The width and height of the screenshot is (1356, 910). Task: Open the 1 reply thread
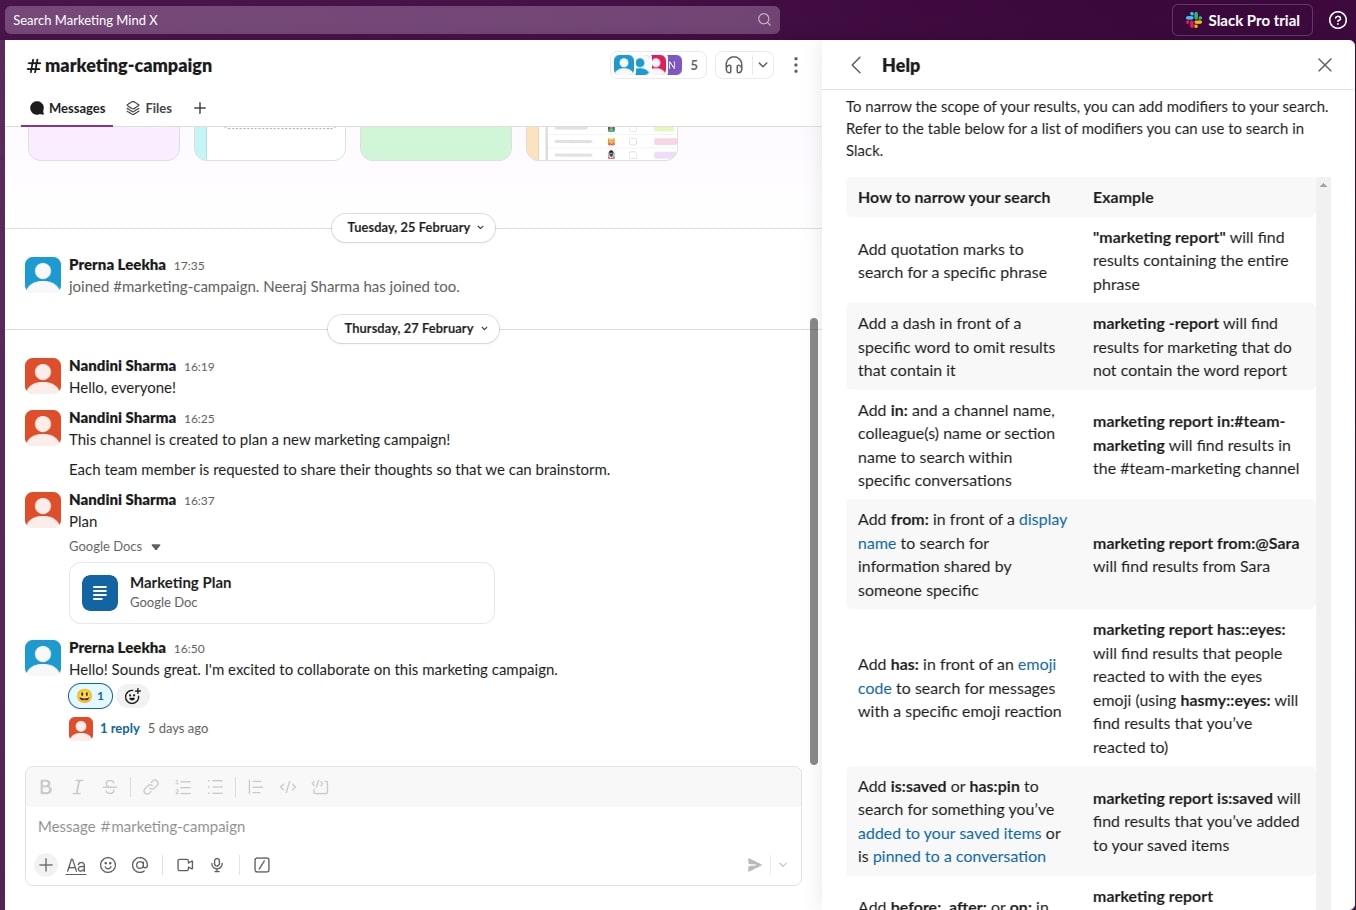(x=120, y=728)
